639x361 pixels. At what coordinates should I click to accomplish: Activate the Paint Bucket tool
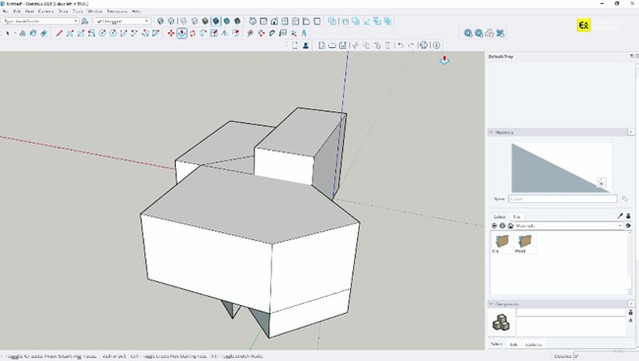pyautogui.click(x=33, y=33)
